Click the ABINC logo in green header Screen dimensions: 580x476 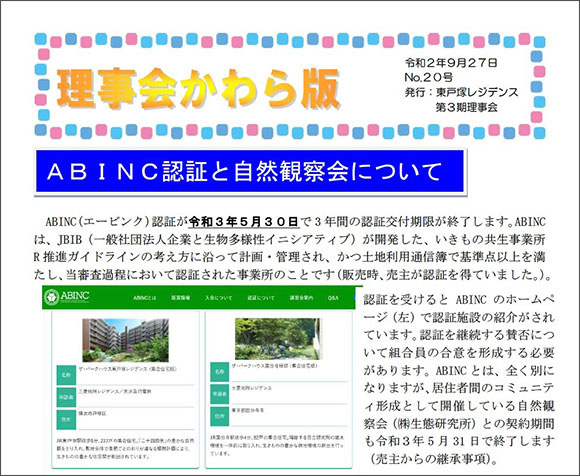[x=67, y=297]
